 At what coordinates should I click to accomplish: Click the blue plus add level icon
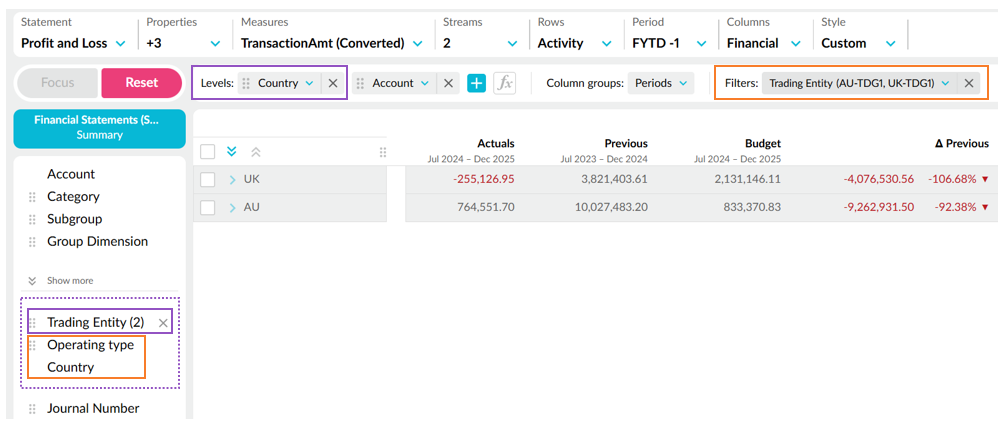click(476, 84)
